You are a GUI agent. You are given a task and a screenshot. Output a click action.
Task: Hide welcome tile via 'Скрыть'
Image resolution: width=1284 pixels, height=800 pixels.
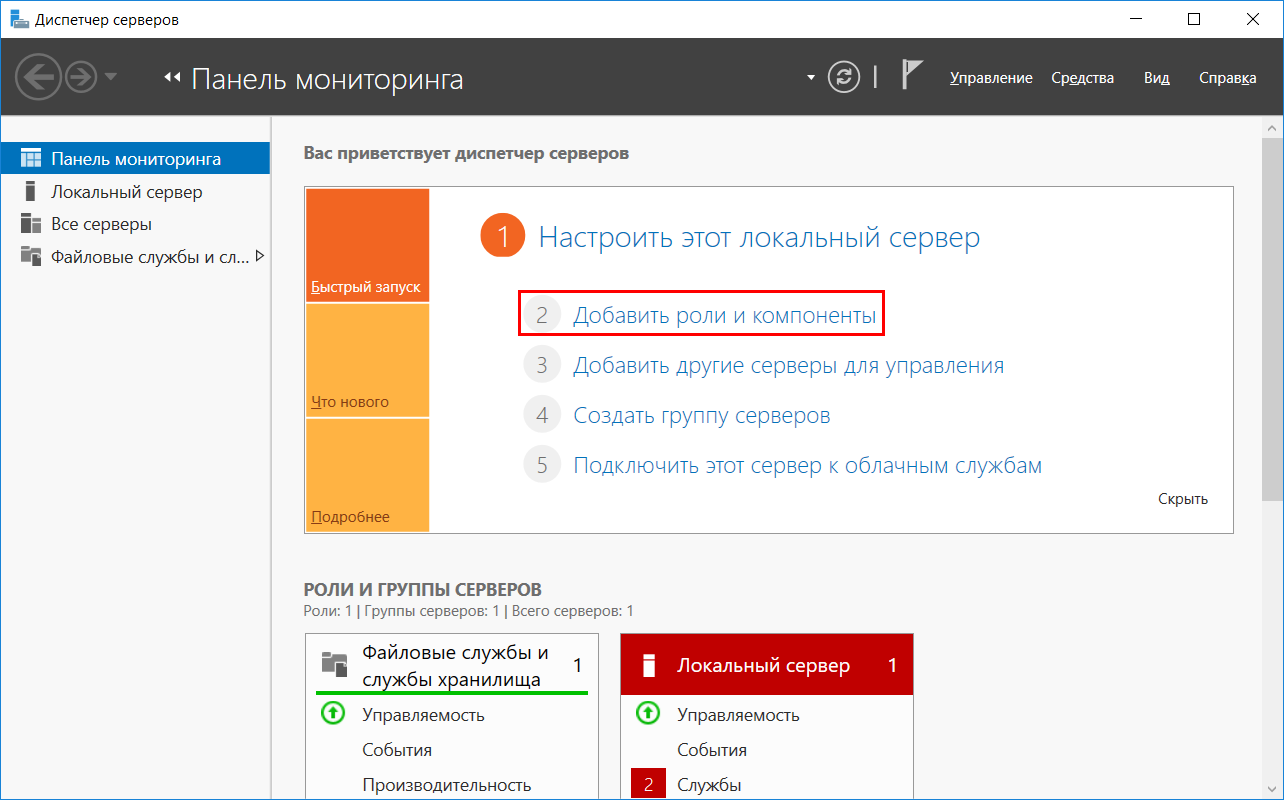coord(1182,499)
